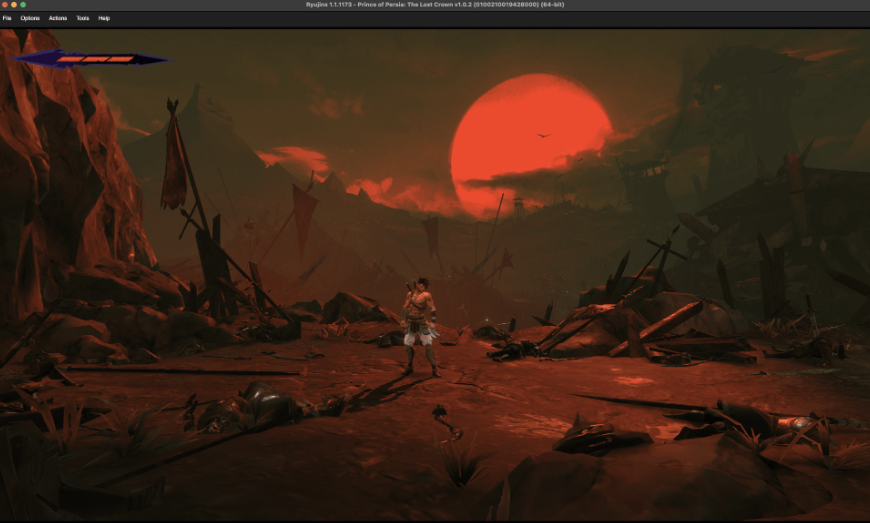
Task: Click the Ryujinx window title text
Action: point(434,5)
